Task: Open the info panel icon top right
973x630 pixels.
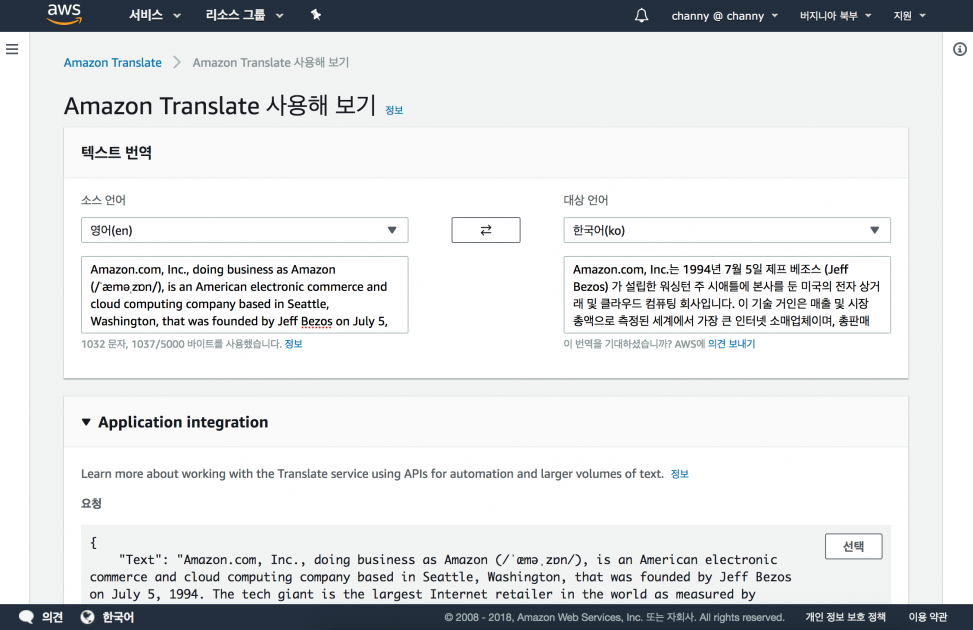Action: click(960, 48)
